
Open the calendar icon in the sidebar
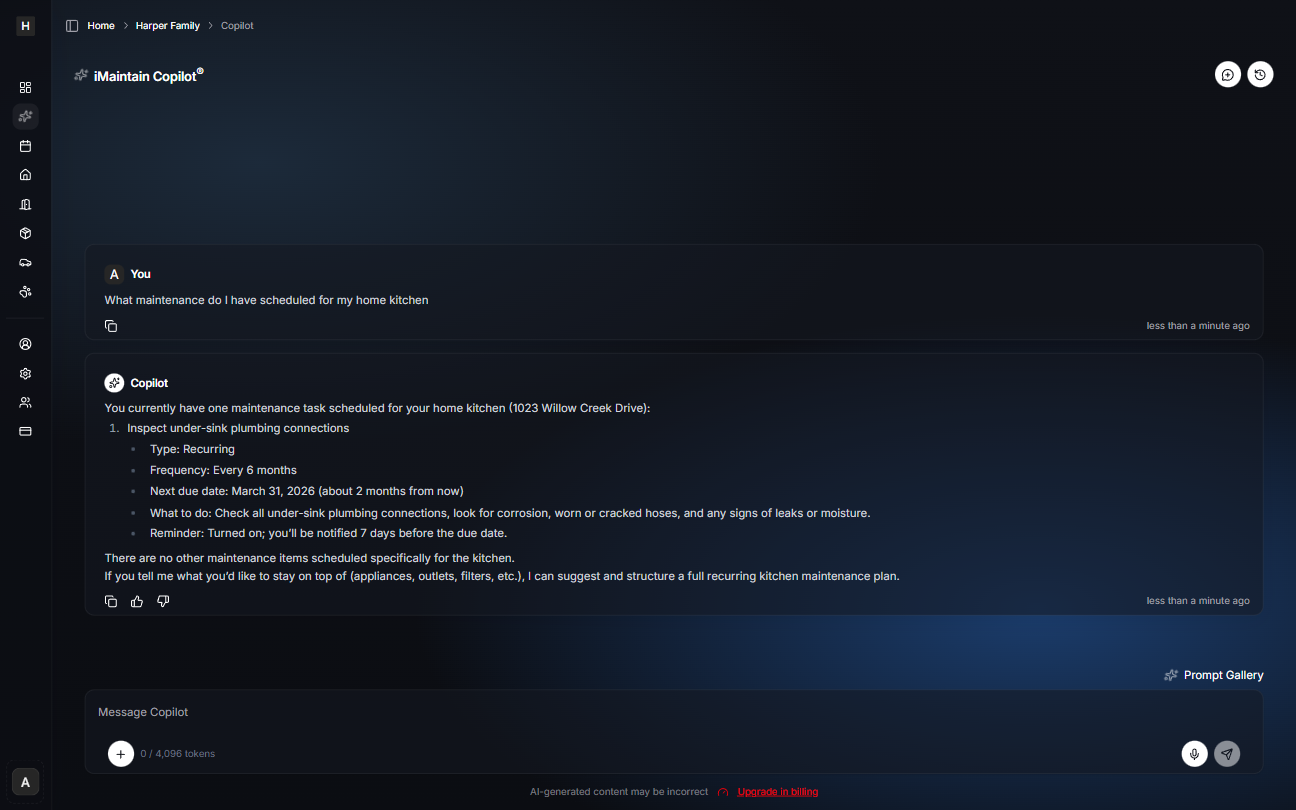[x=26, y=146]
